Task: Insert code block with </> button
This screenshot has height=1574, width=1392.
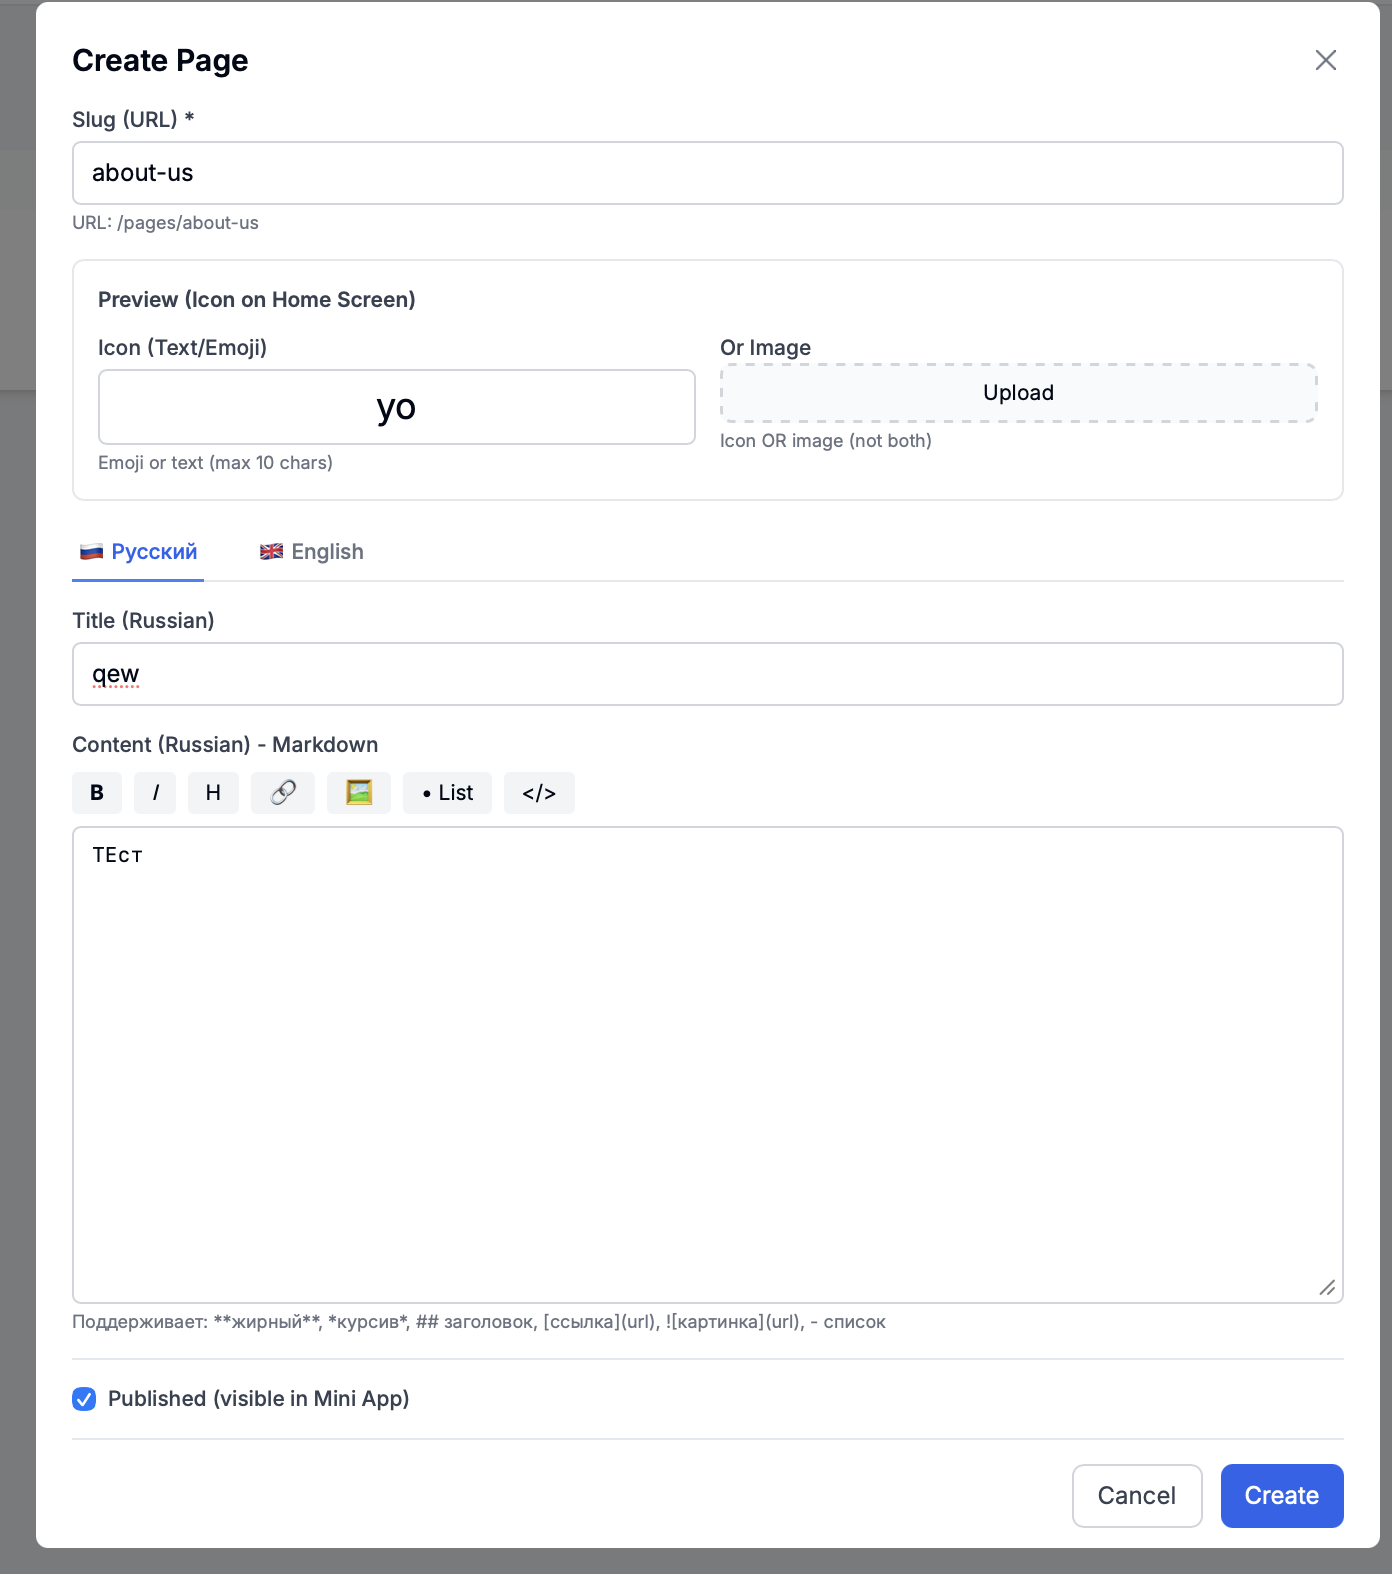Action: (x=539, y=793)
